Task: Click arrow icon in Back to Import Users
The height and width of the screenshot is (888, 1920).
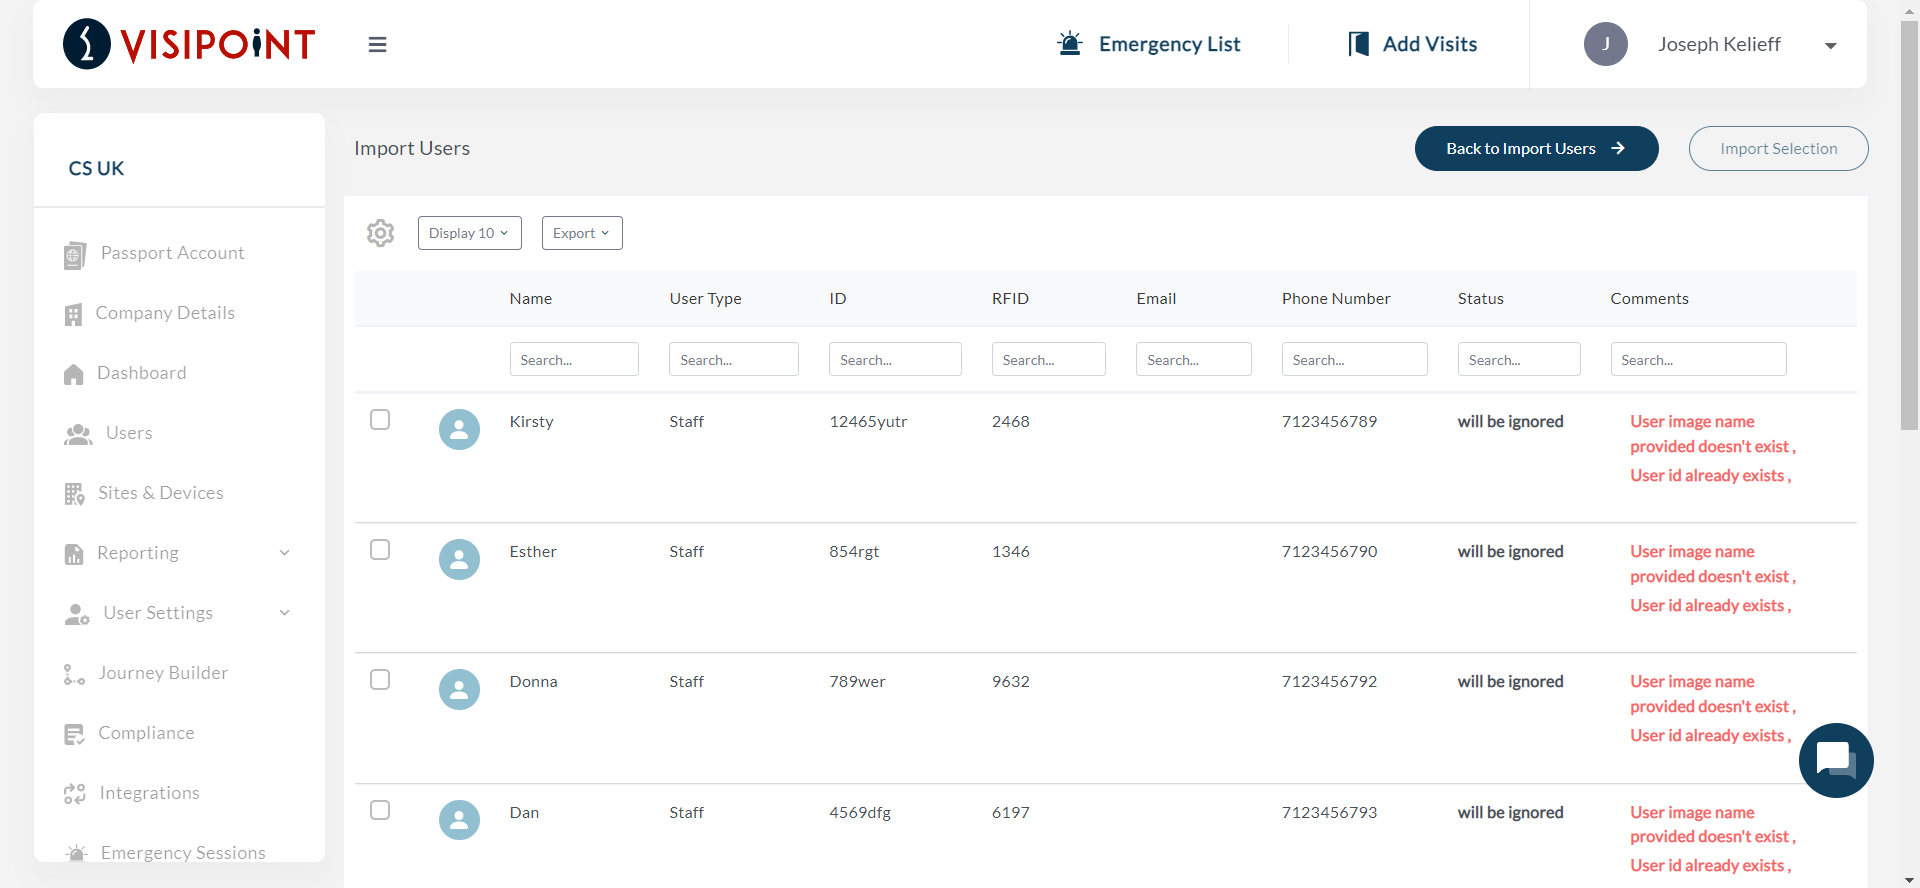Action: pos(1618,148)
